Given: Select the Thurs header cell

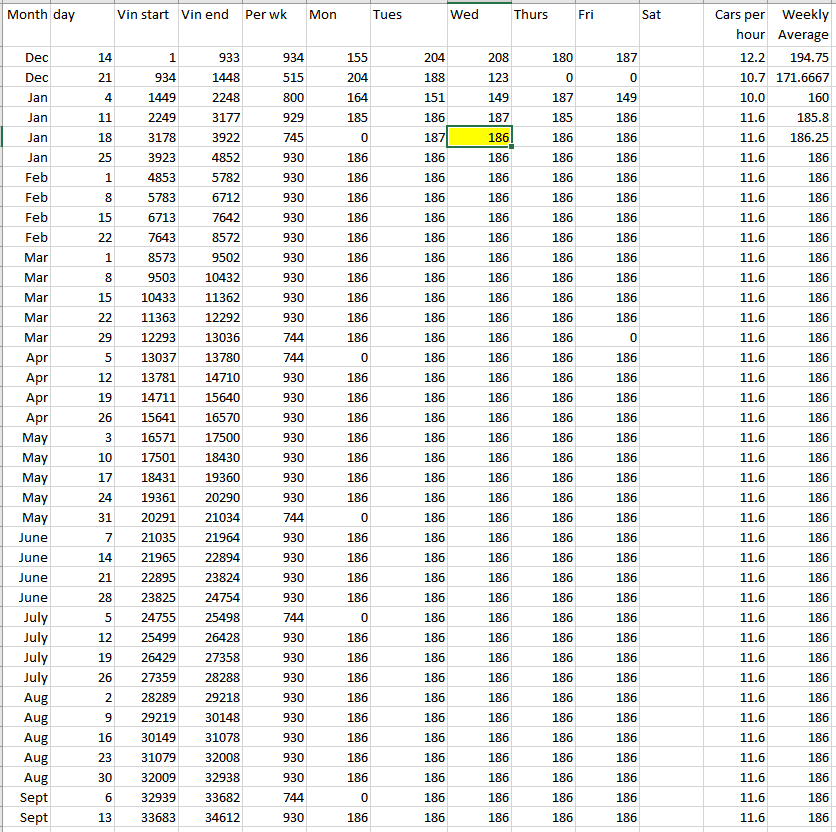Looking at the screenshot, I should (542, 16).
